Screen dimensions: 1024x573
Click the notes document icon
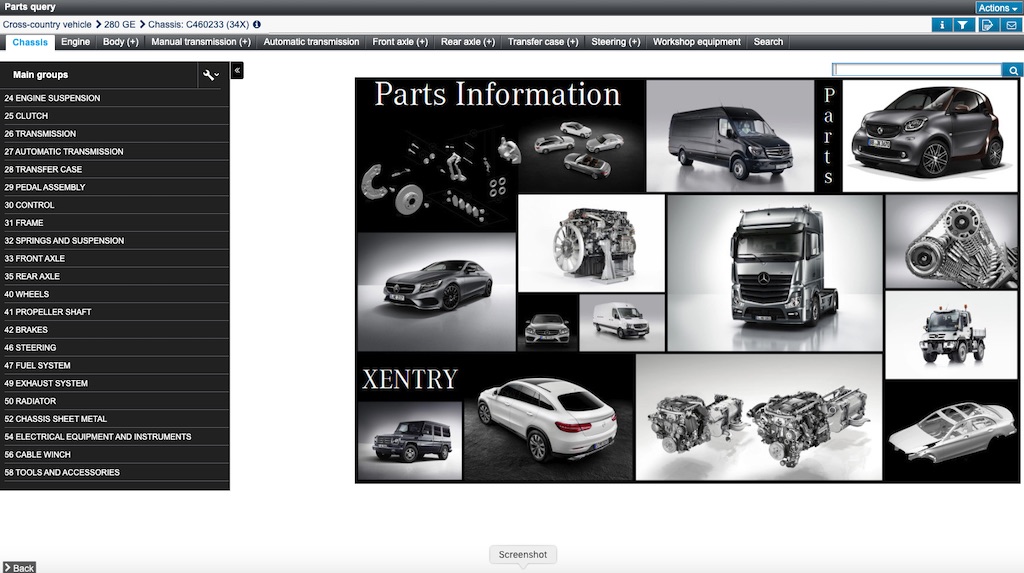click(x=987, y=25)
